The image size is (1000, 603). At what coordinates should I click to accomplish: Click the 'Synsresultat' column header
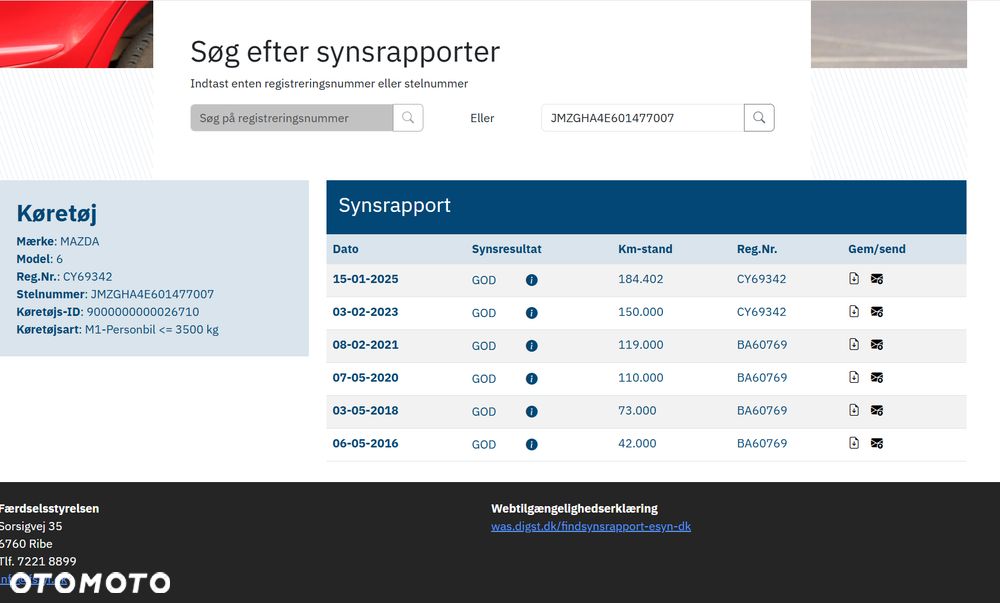(x=506, y=249)
